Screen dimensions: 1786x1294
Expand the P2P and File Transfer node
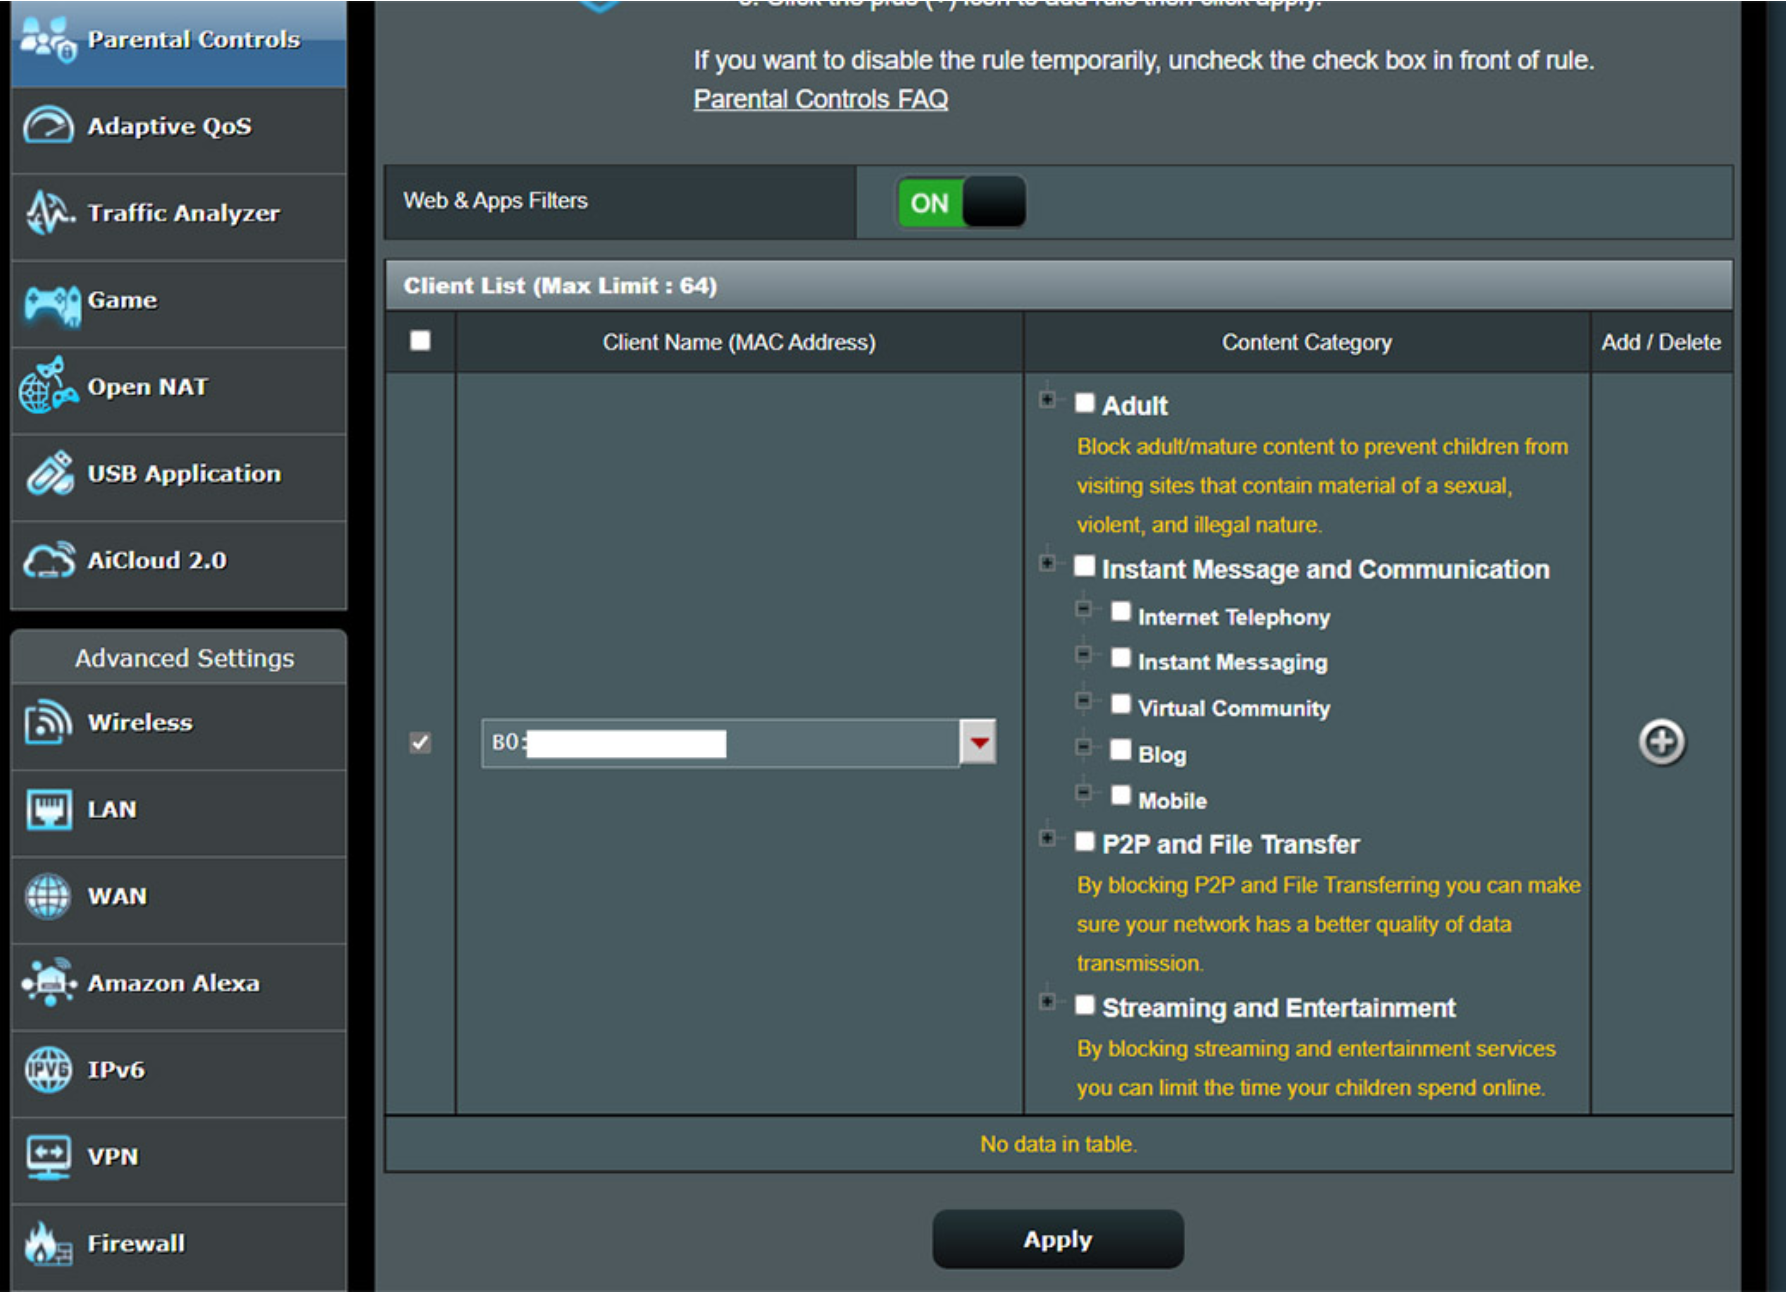[x=1047, y=838]
